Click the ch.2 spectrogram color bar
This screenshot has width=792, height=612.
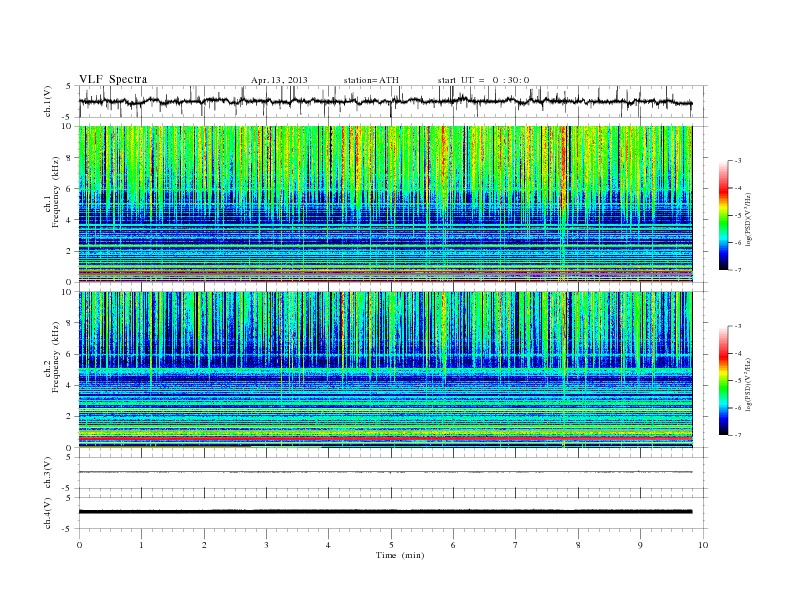point(723,380)
